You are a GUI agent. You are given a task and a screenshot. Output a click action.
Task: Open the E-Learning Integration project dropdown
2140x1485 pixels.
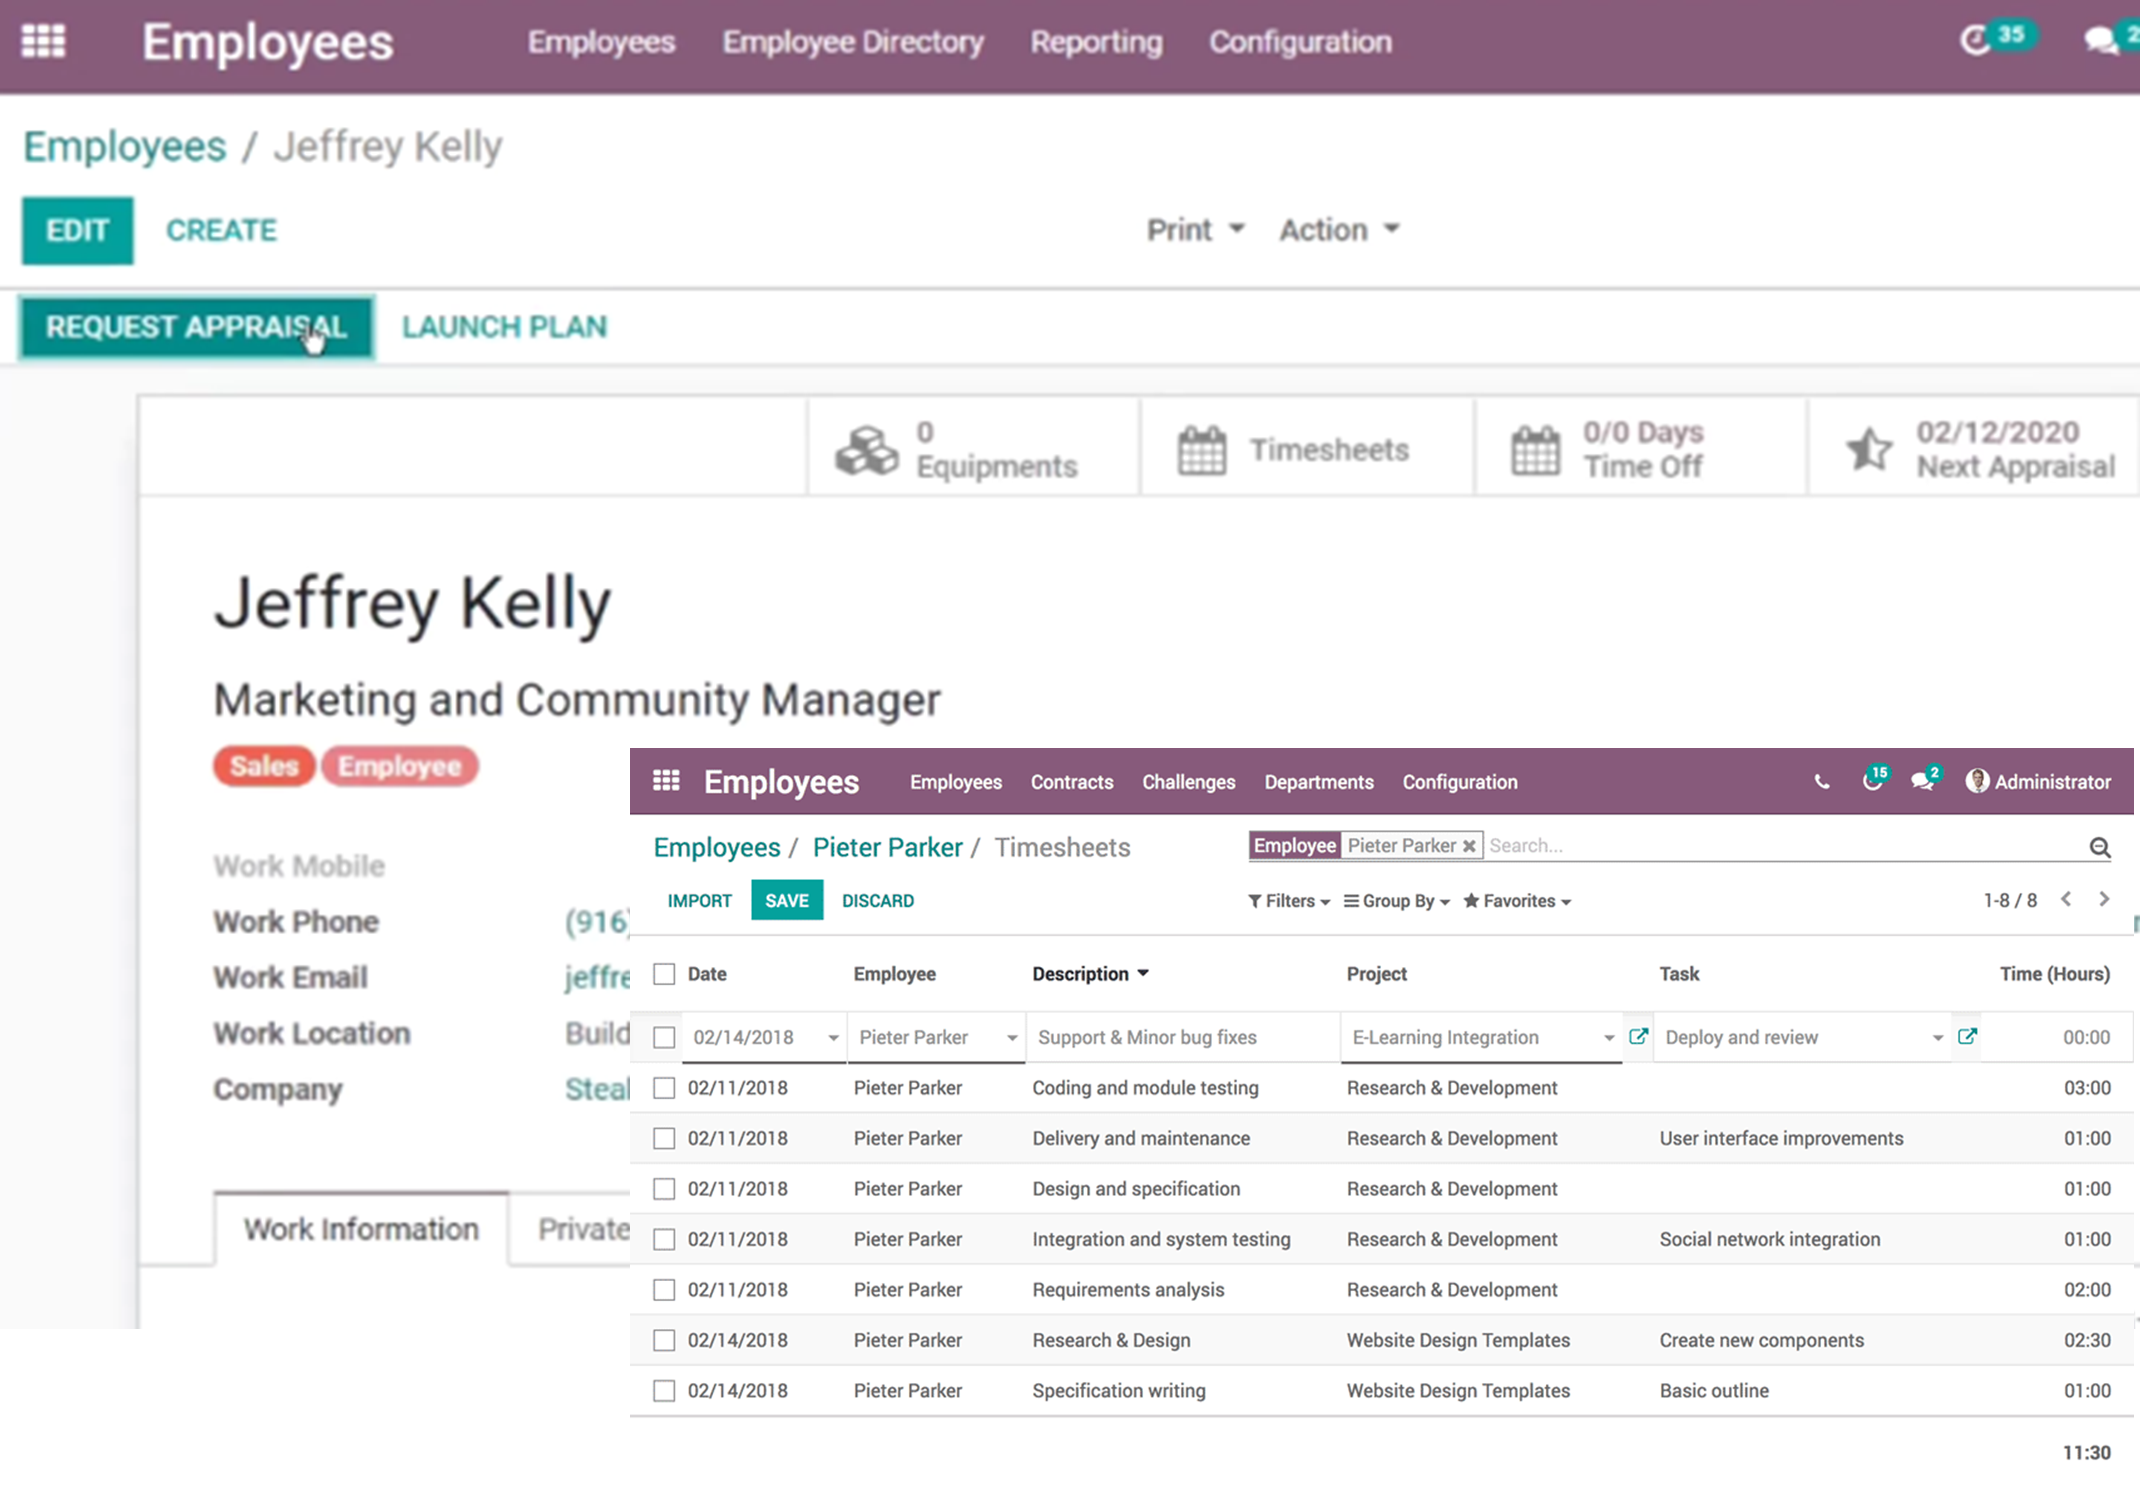tap(1608, 1038)
